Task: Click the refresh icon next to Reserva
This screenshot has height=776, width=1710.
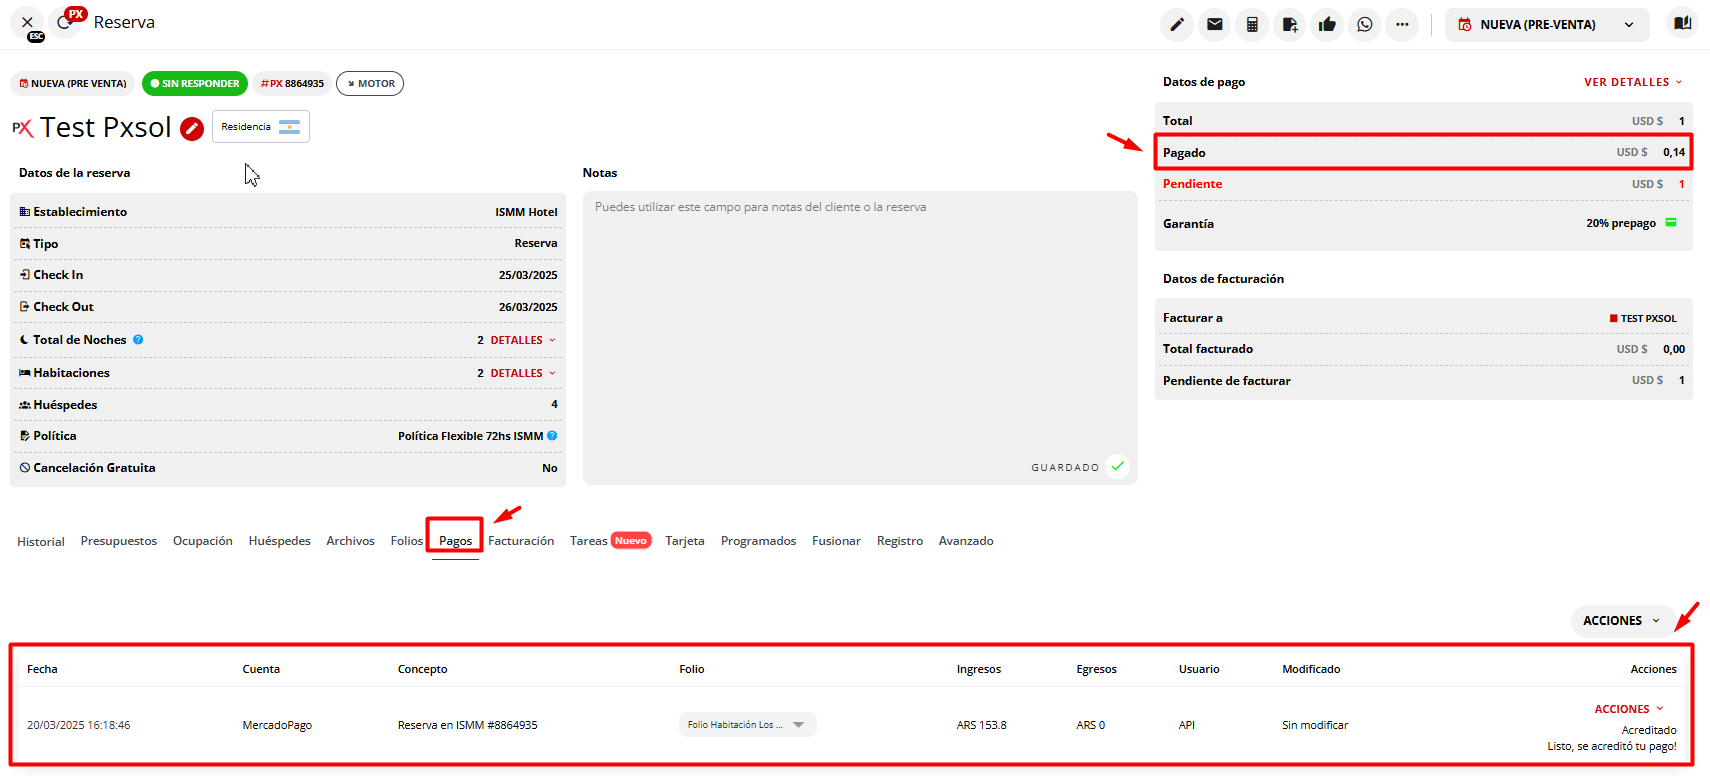Action: tap(65, 23)
